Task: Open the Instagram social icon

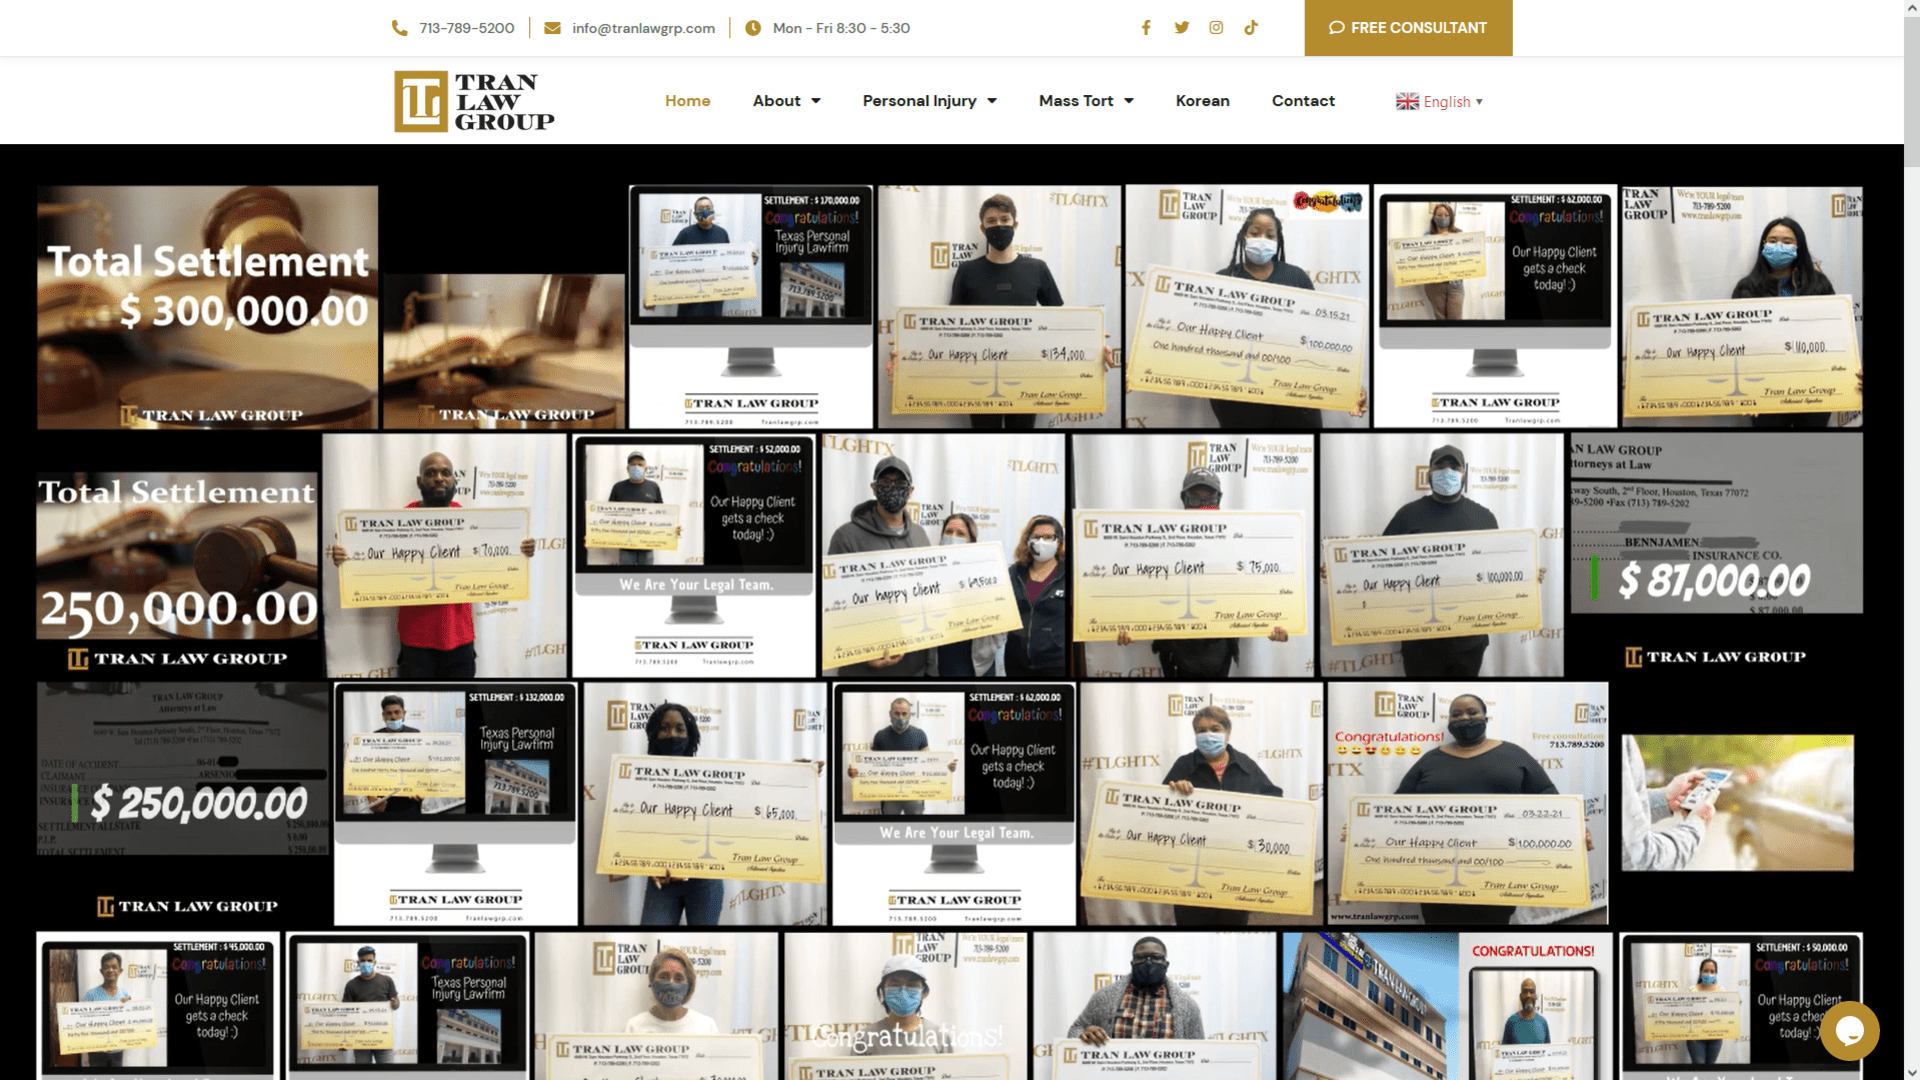Action: [x=1216, y=28]
